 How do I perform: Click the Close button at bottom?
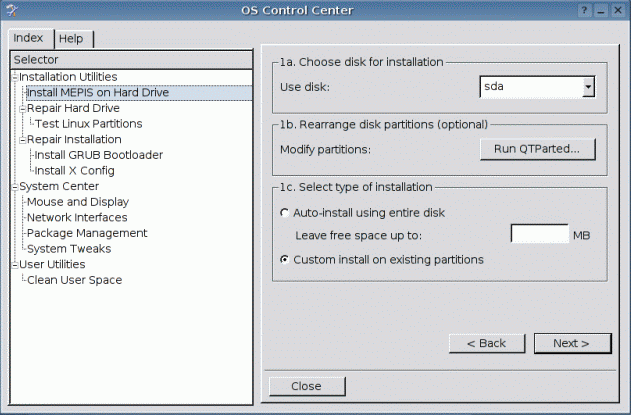(307, 386)
